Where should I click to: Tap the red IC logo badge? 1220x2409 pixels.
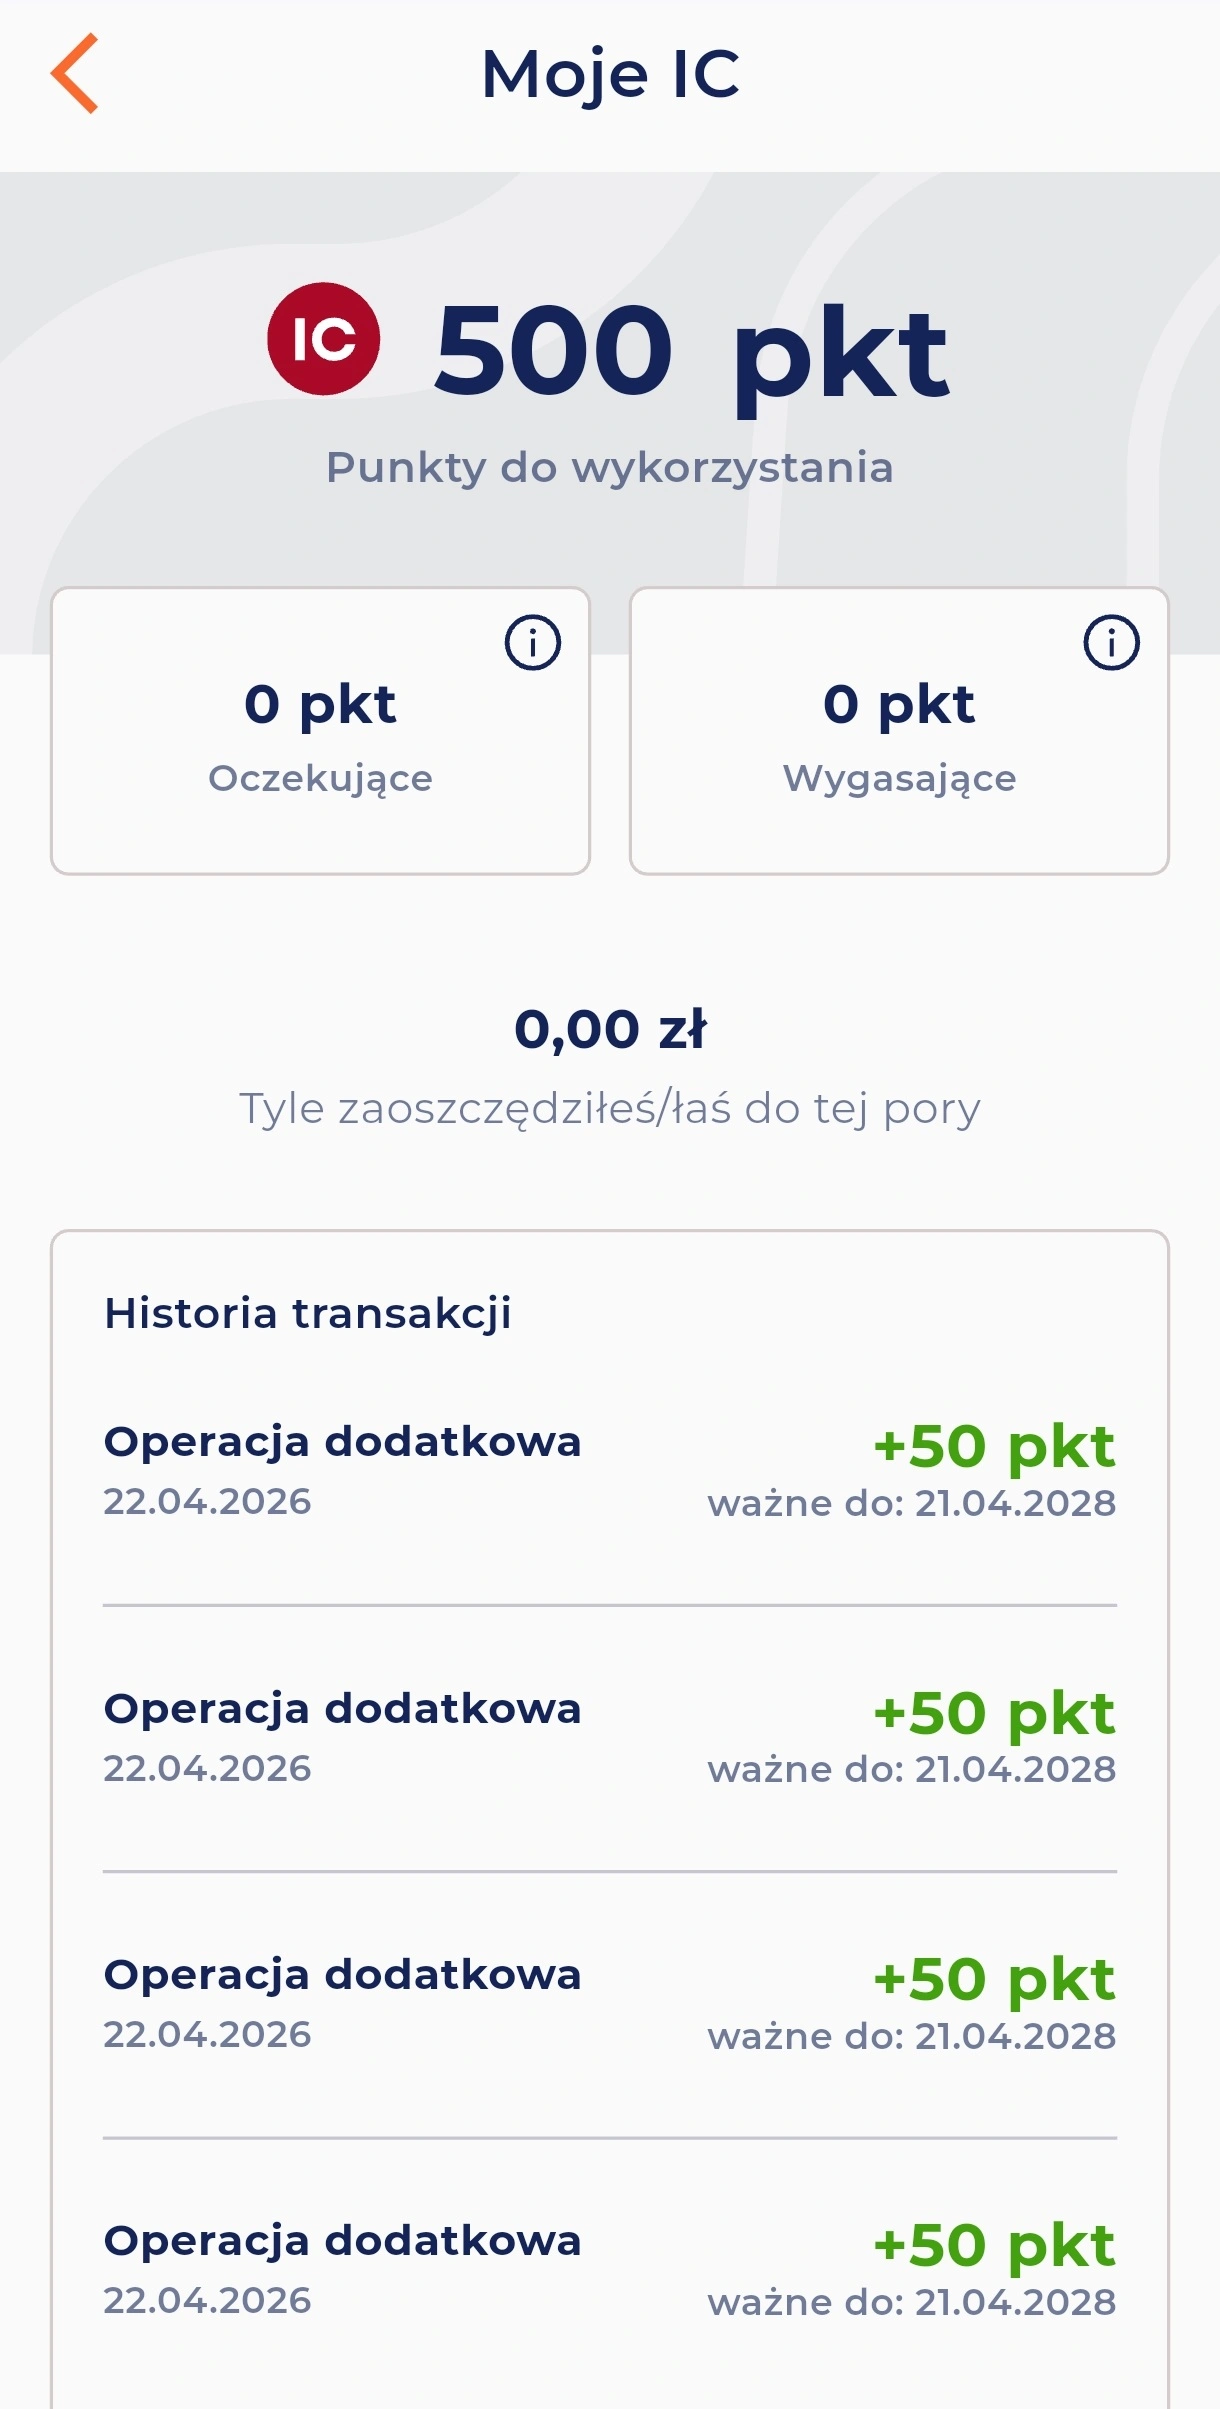tap(323, 339)
